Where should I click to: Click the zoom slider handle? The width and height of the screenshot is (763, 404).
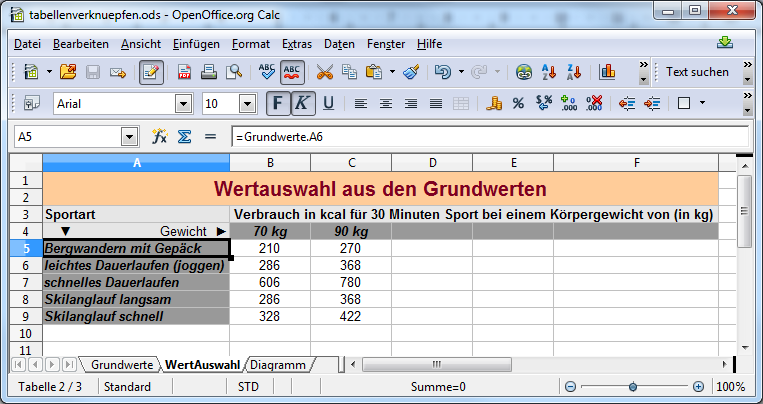click(632, 387)
